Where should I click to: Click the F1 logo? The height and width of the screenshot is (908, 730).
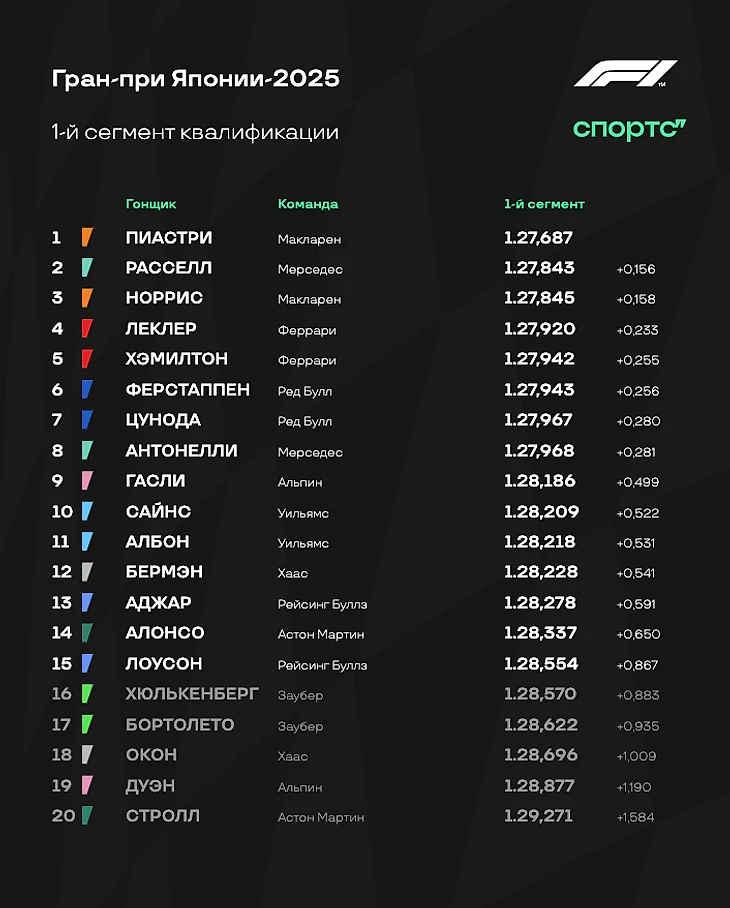[x=625, y=74]
